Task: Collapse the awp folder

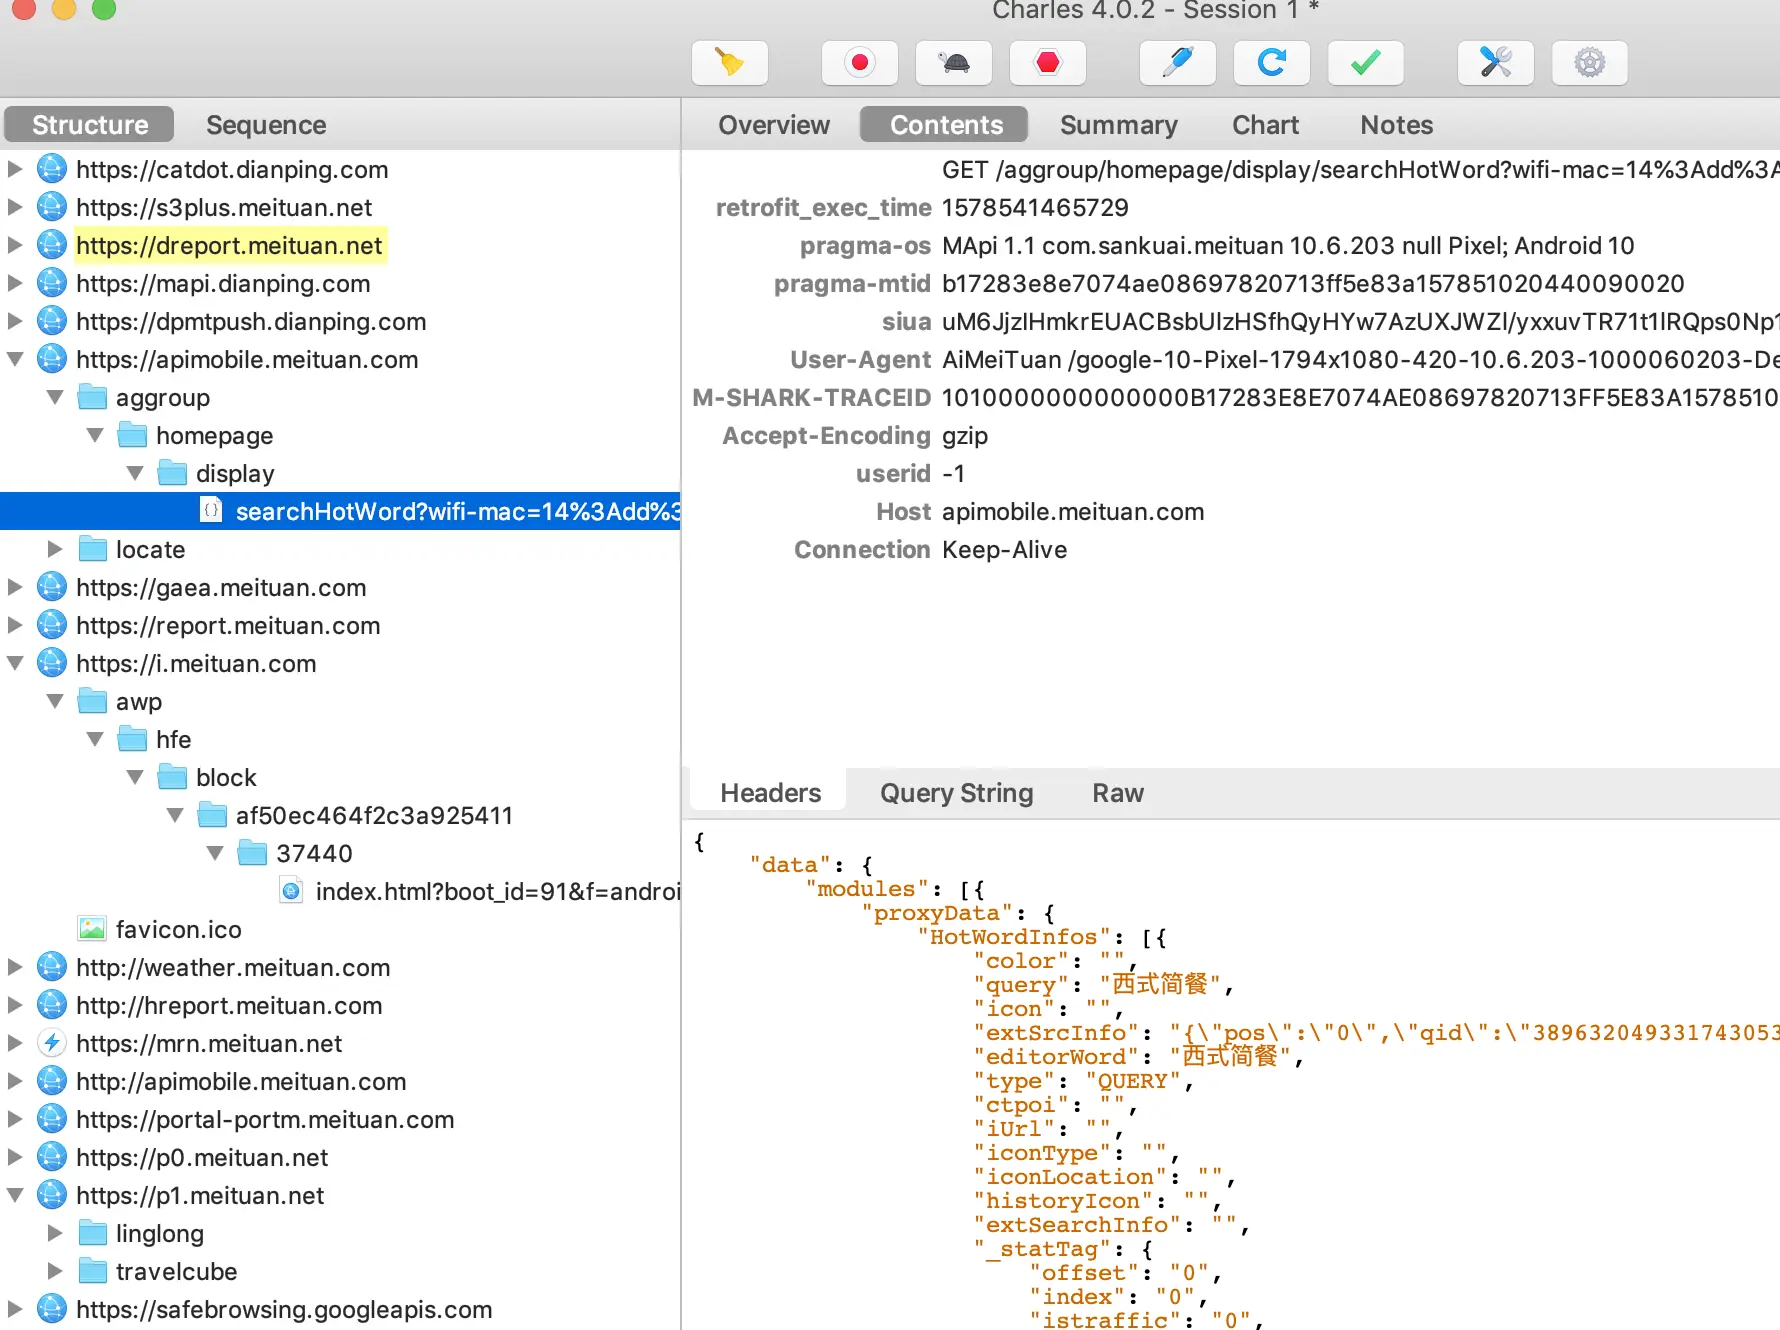Action: pos(55,701)
